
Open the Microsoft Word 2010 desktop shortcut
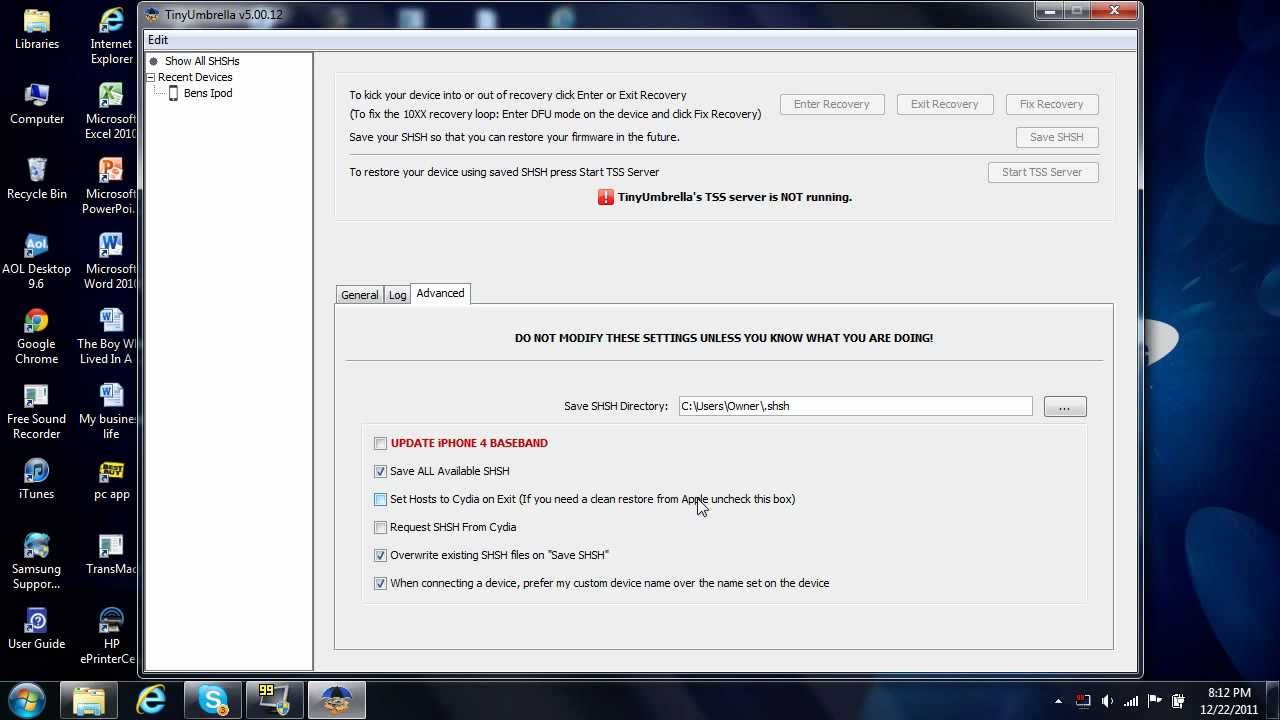[111, 262]
